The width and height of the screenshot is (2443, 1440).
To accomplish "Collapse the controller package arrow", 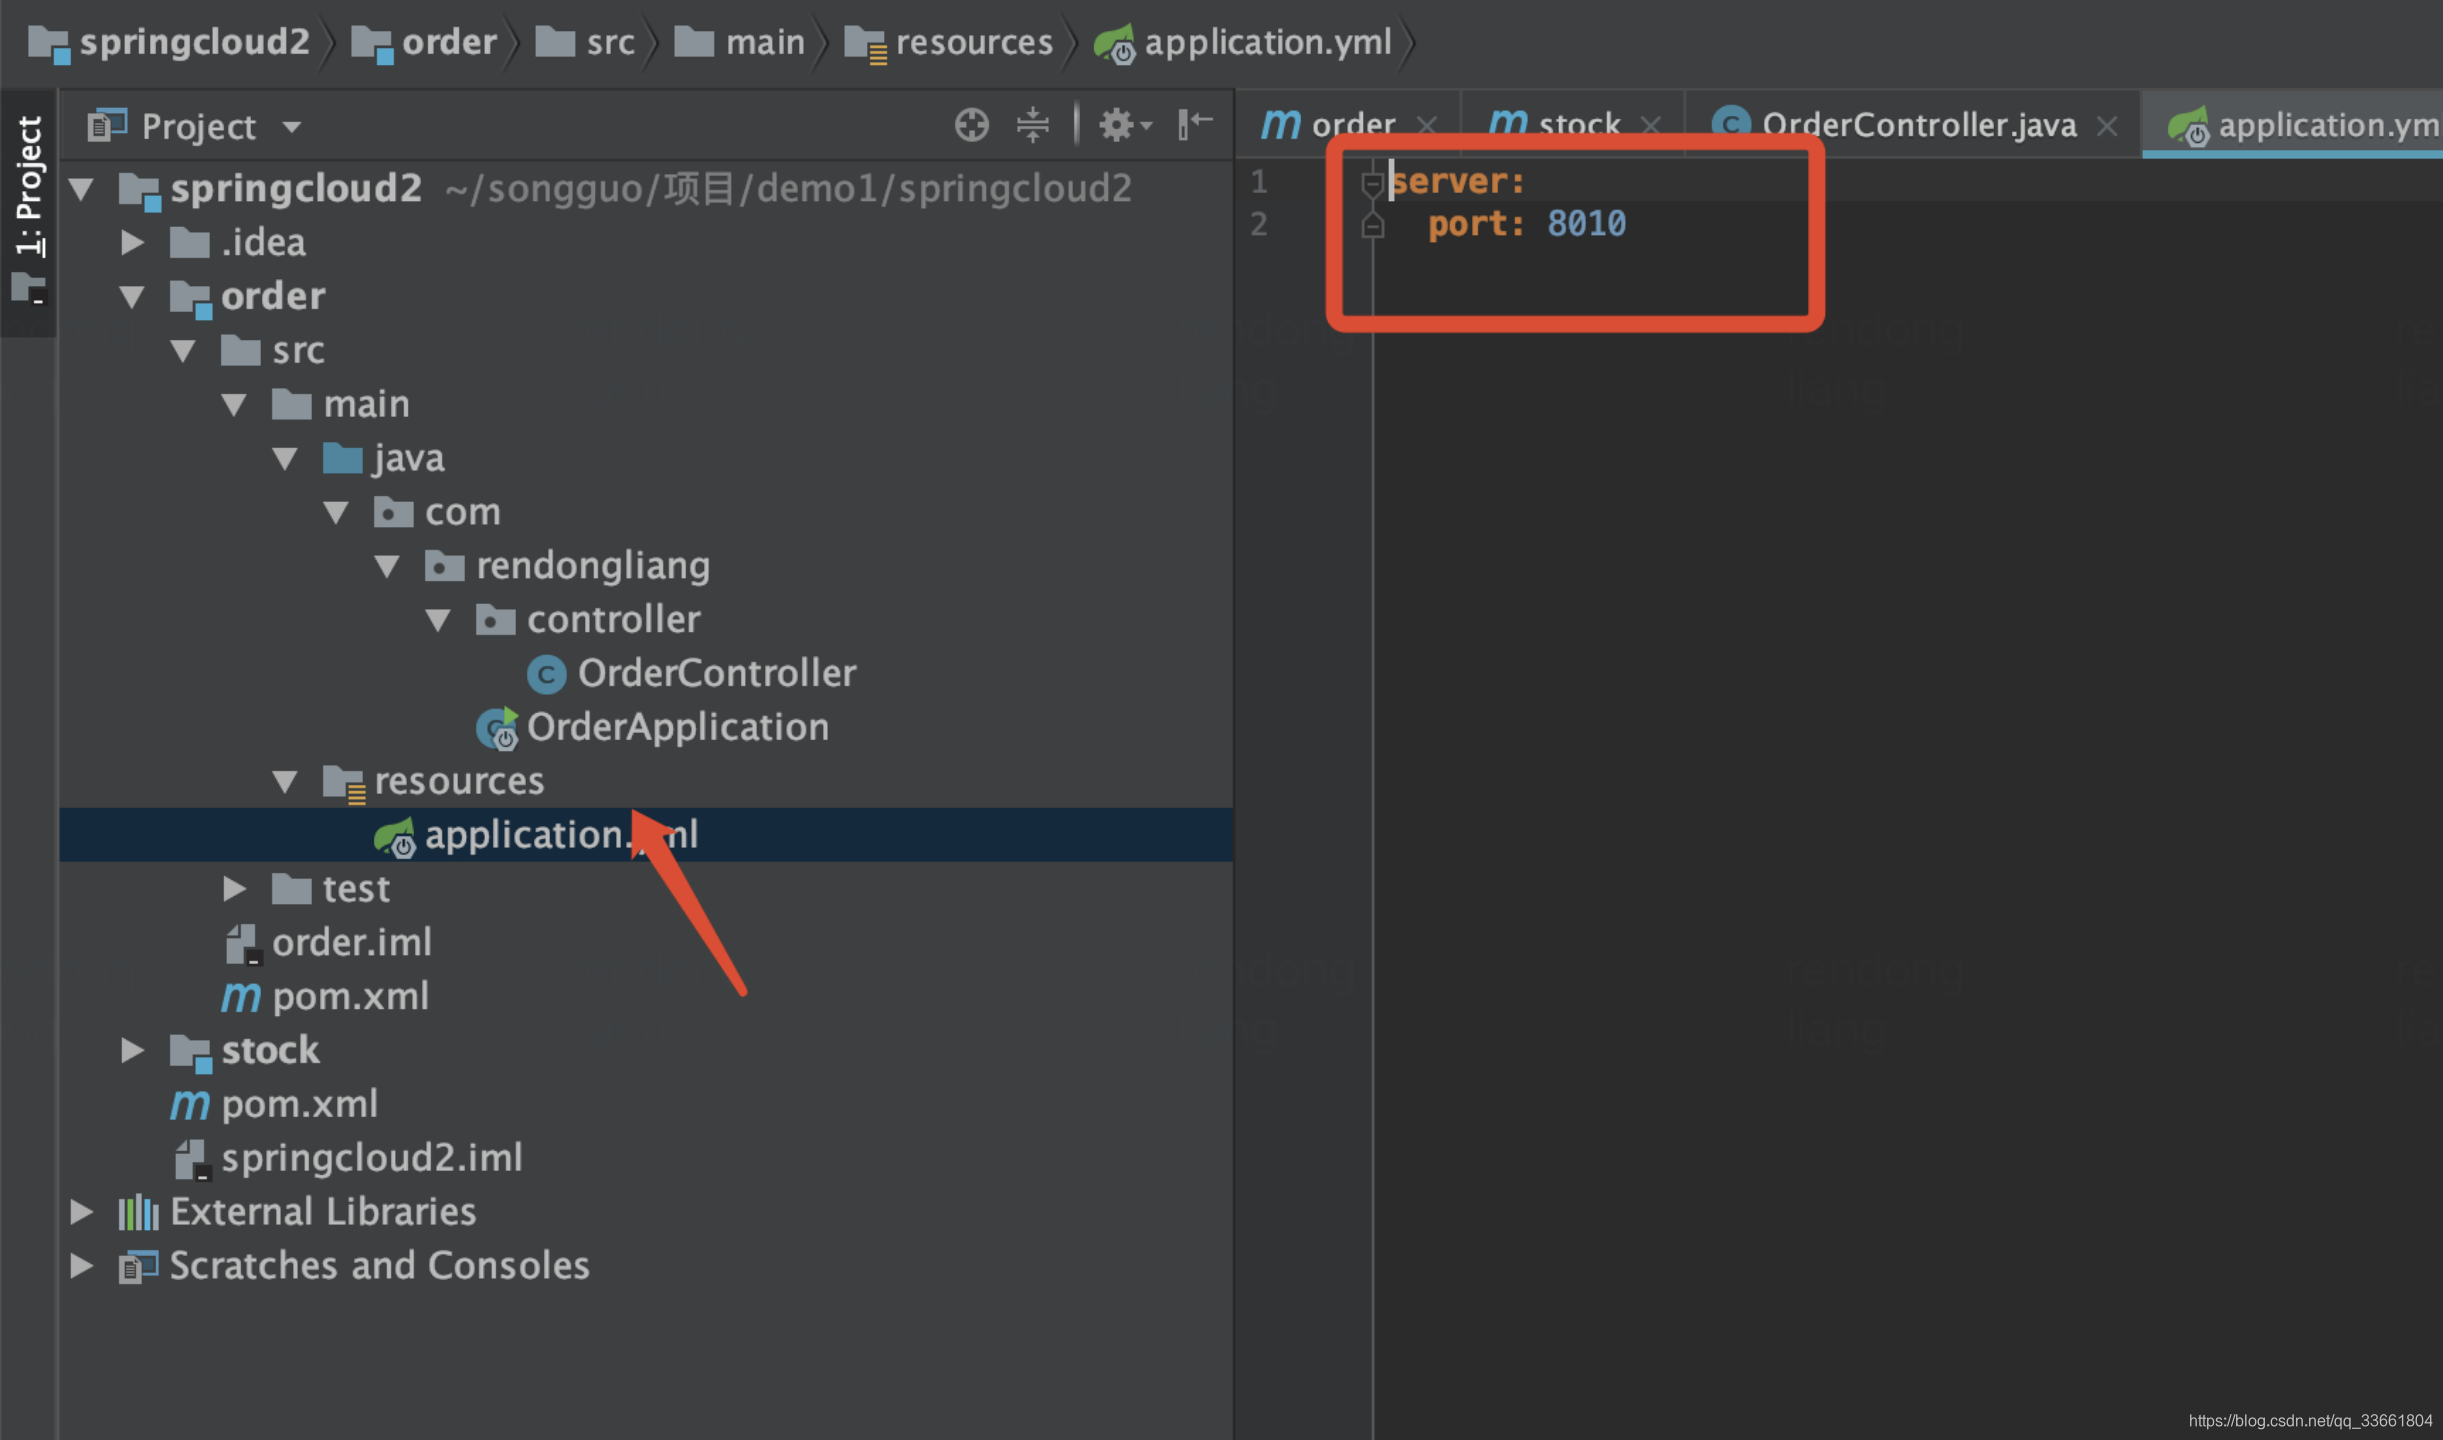I will click(439, 620).
